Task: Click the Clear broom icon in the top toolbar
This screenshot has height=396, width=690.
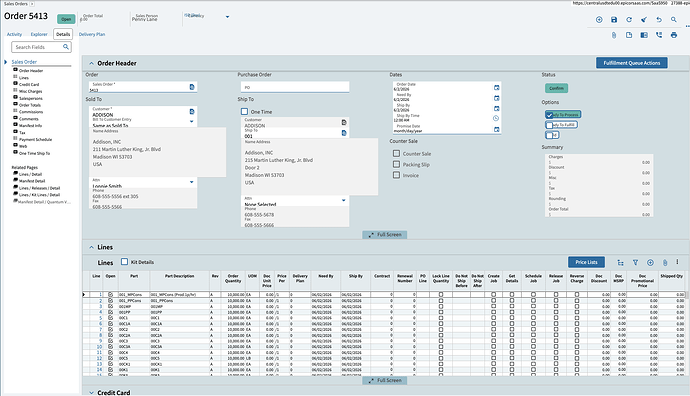Action: pos(644,20)
